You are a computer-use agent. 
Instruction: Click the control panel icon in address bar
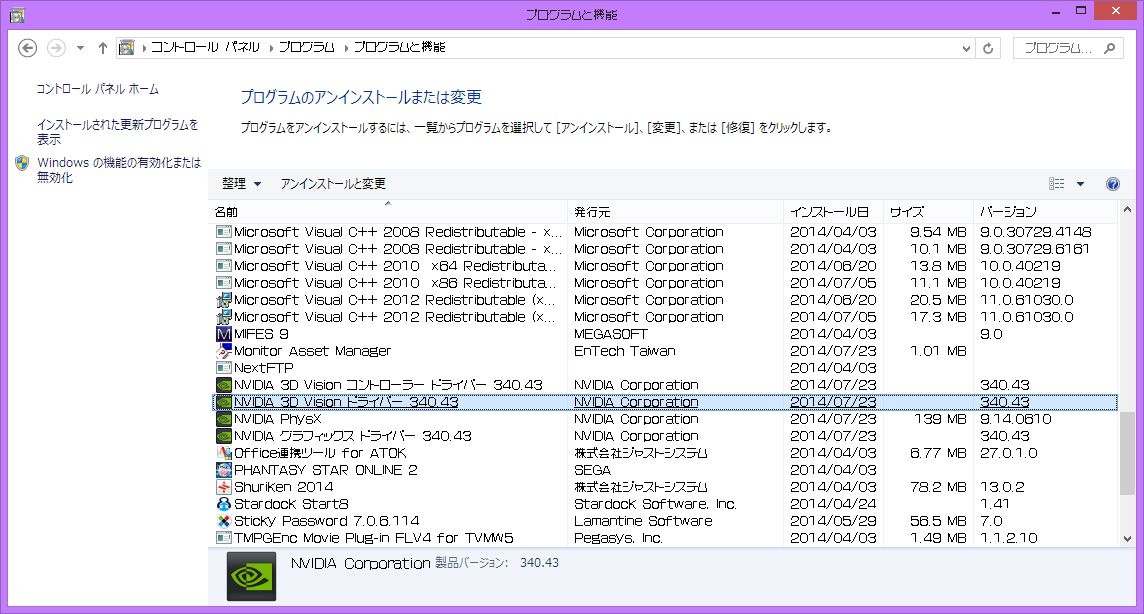point(127,47)
